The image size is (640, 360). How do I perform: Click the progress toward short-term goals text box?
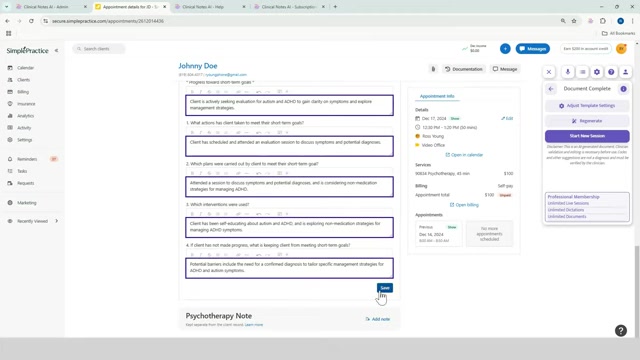click(289, 105)
